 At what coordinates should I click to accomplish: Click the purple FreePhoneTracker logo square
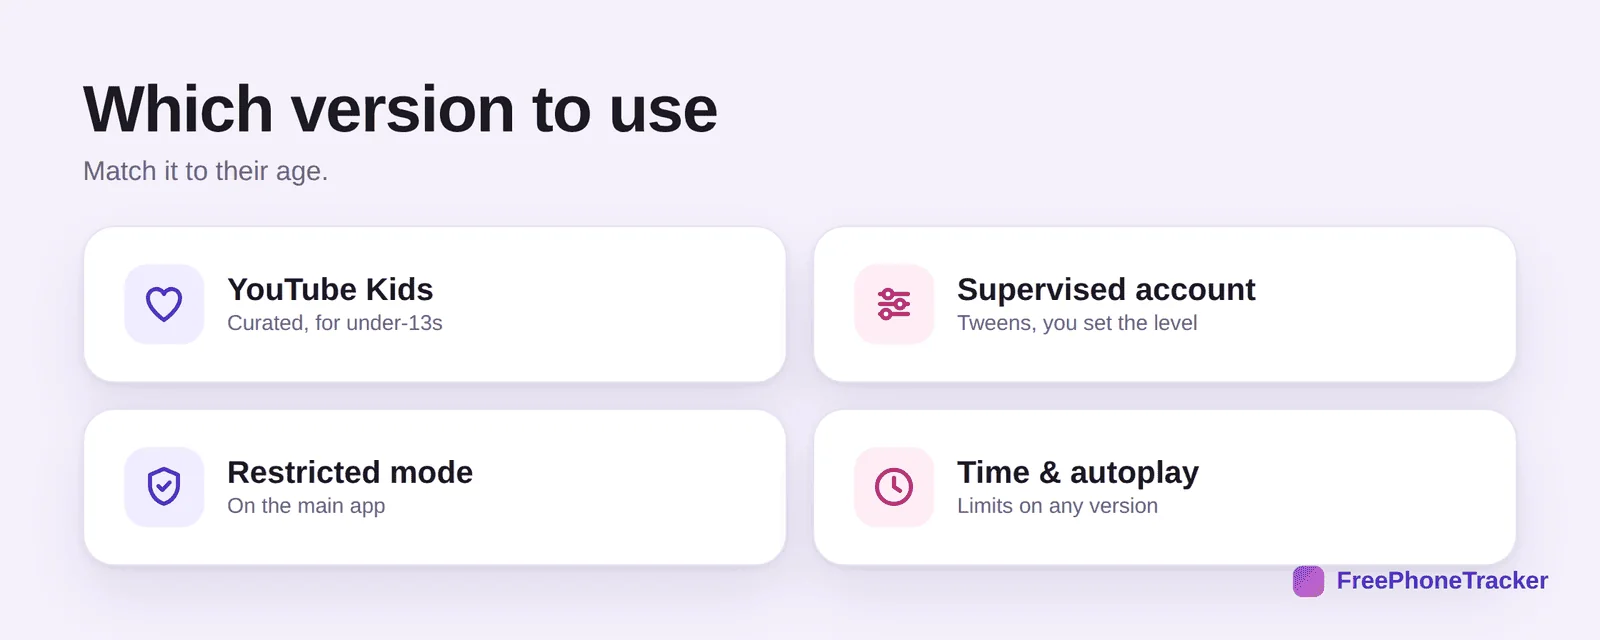[1308, 581]
